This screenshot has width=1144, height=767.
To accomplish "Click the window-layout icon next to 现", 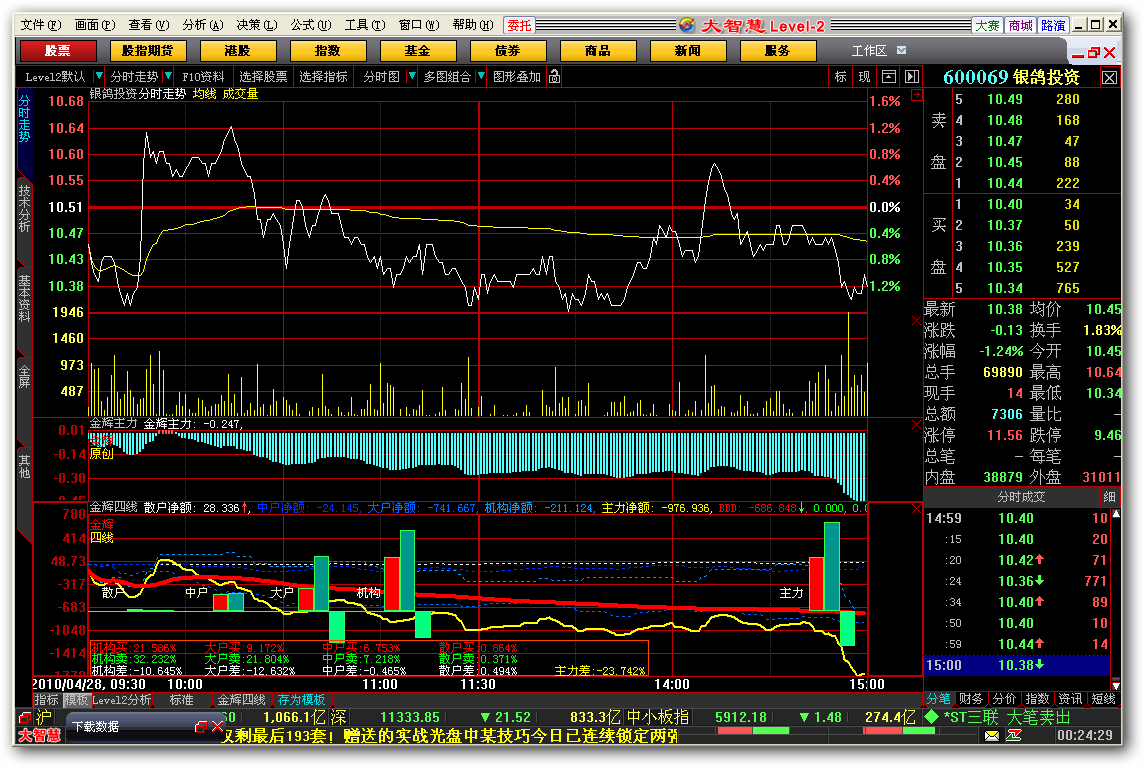I will point(889,77).
